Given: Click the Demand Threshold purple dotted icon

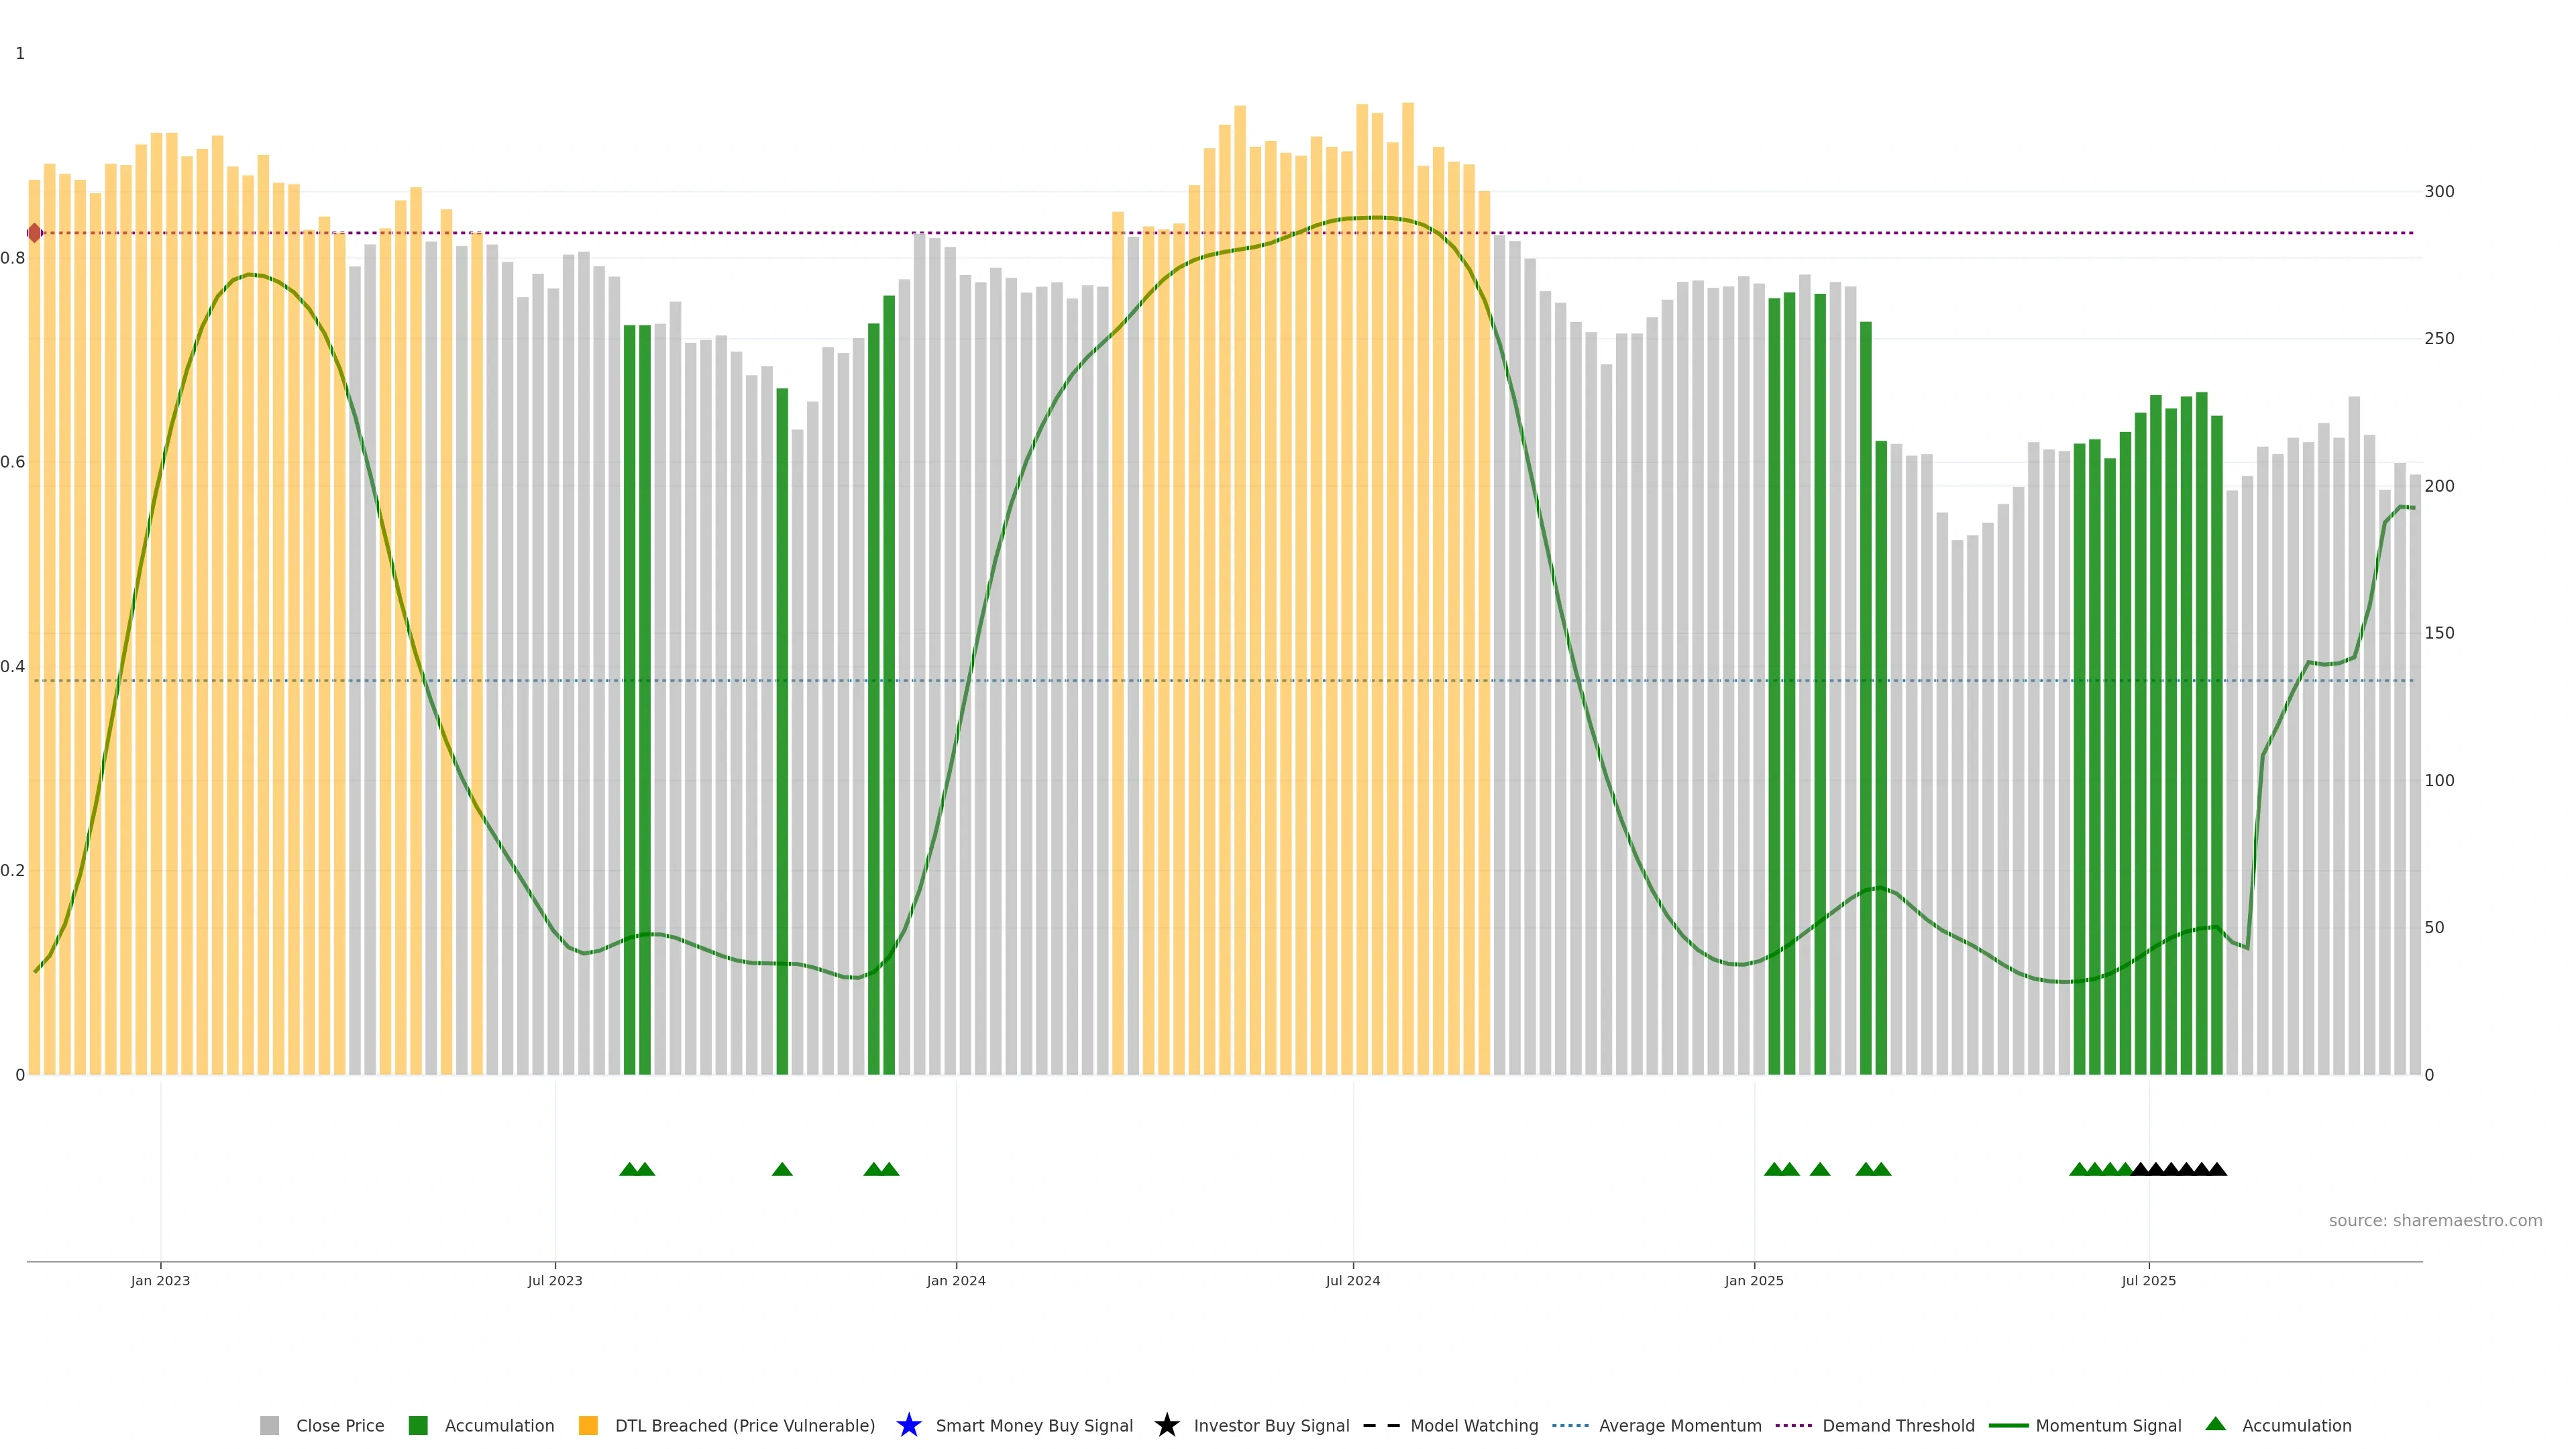Looking at the screenshot, I should click(x=1793, y=1425).
